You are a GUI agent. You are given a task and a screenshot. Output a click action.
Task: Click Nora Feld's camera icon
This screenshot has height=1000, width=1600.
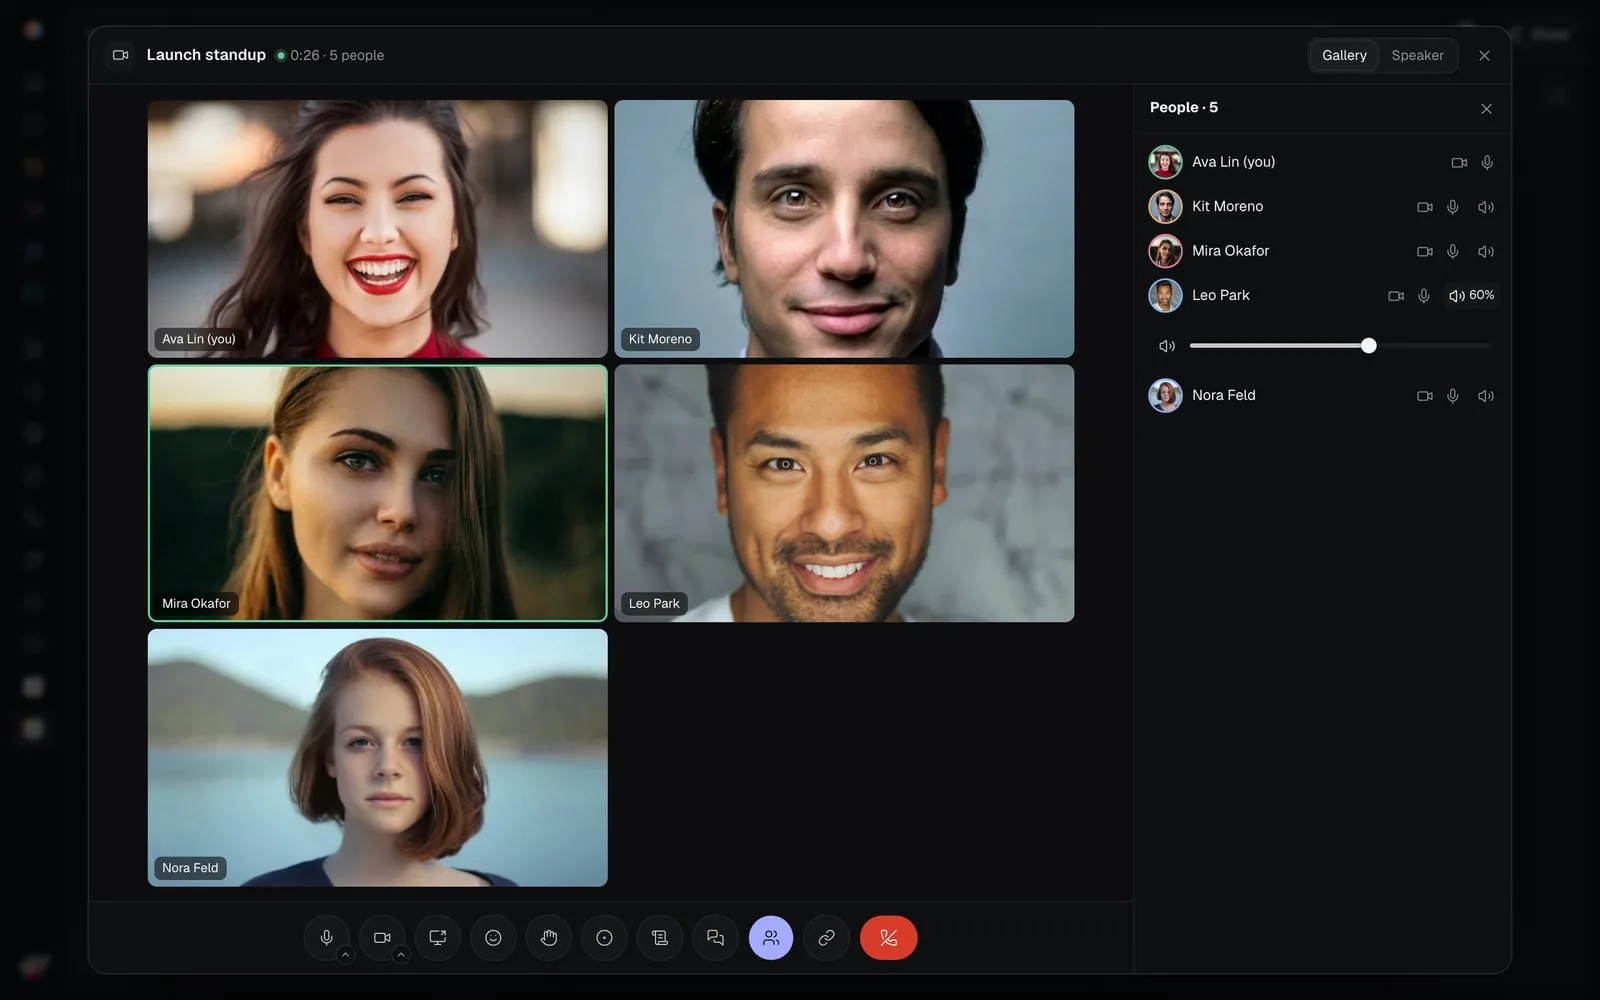click(x=1425, y=396)
